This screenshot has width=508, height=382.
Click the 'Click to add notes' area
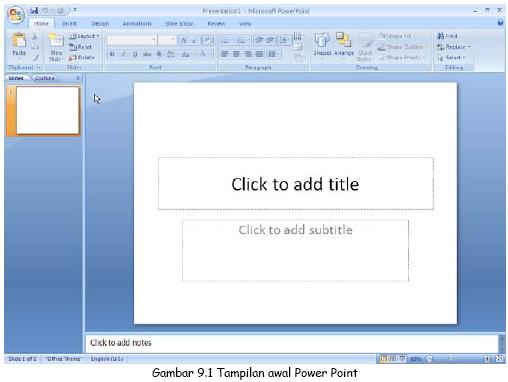(x=292, y=343)
